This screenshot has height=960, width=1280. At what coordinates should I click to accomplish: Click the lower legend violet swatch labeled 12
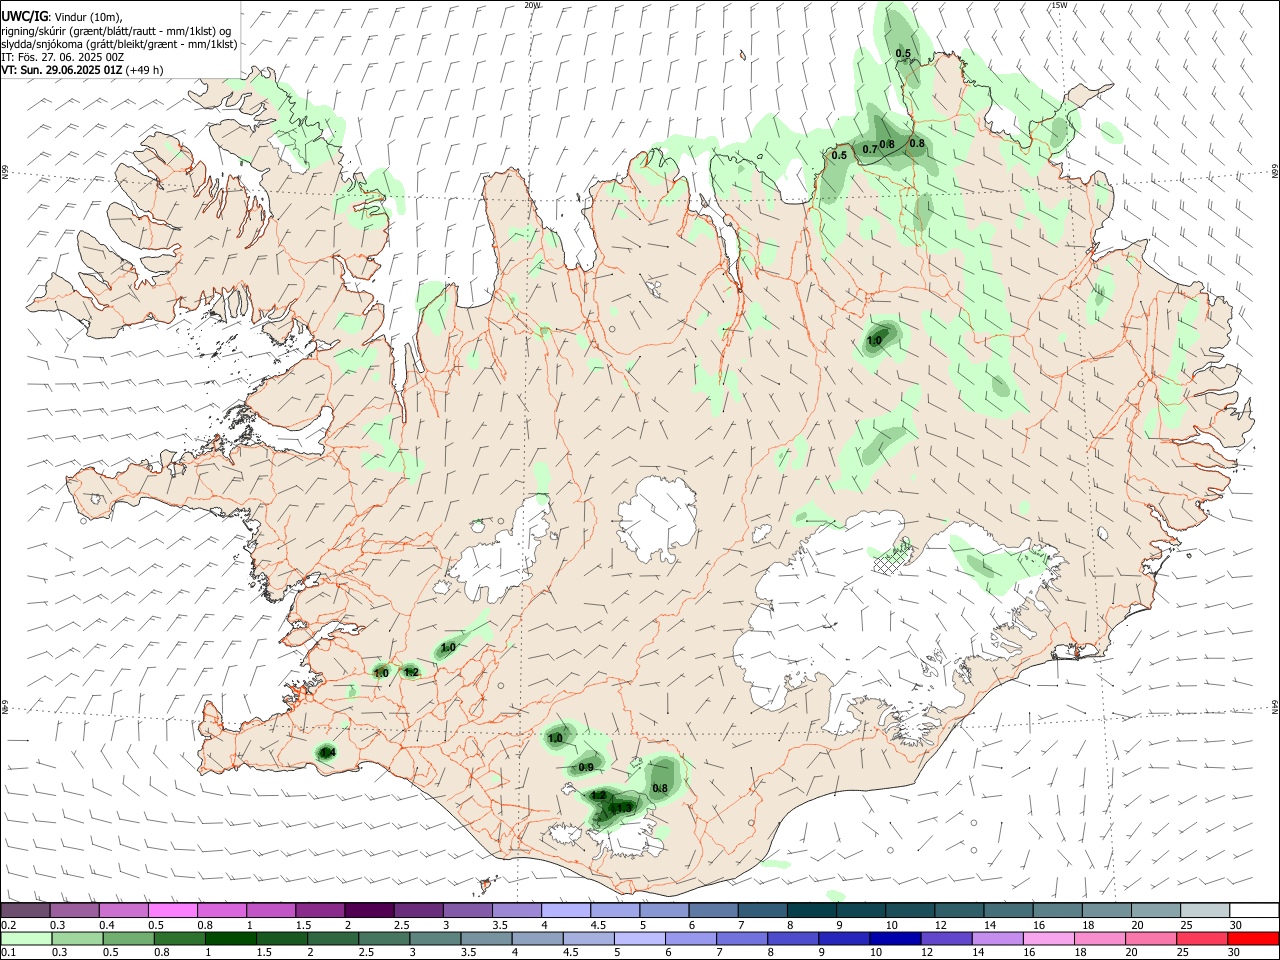point(946,938)
